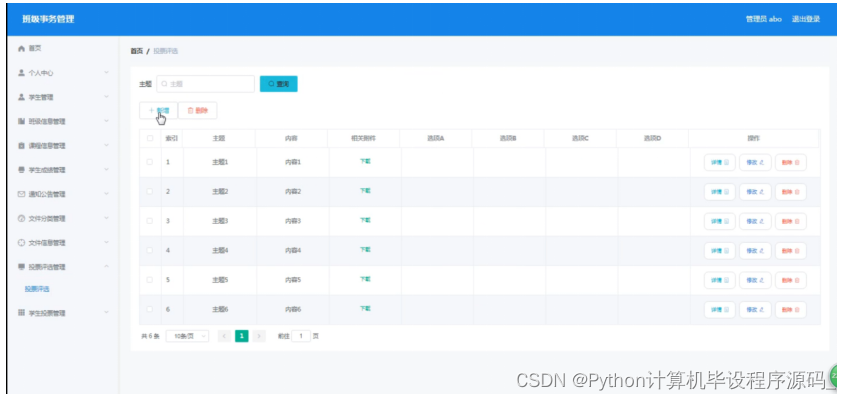Viewport: 851px width, 400px height.
Task: Check the checkbox for row 主题2
Action: pos(150,191)
